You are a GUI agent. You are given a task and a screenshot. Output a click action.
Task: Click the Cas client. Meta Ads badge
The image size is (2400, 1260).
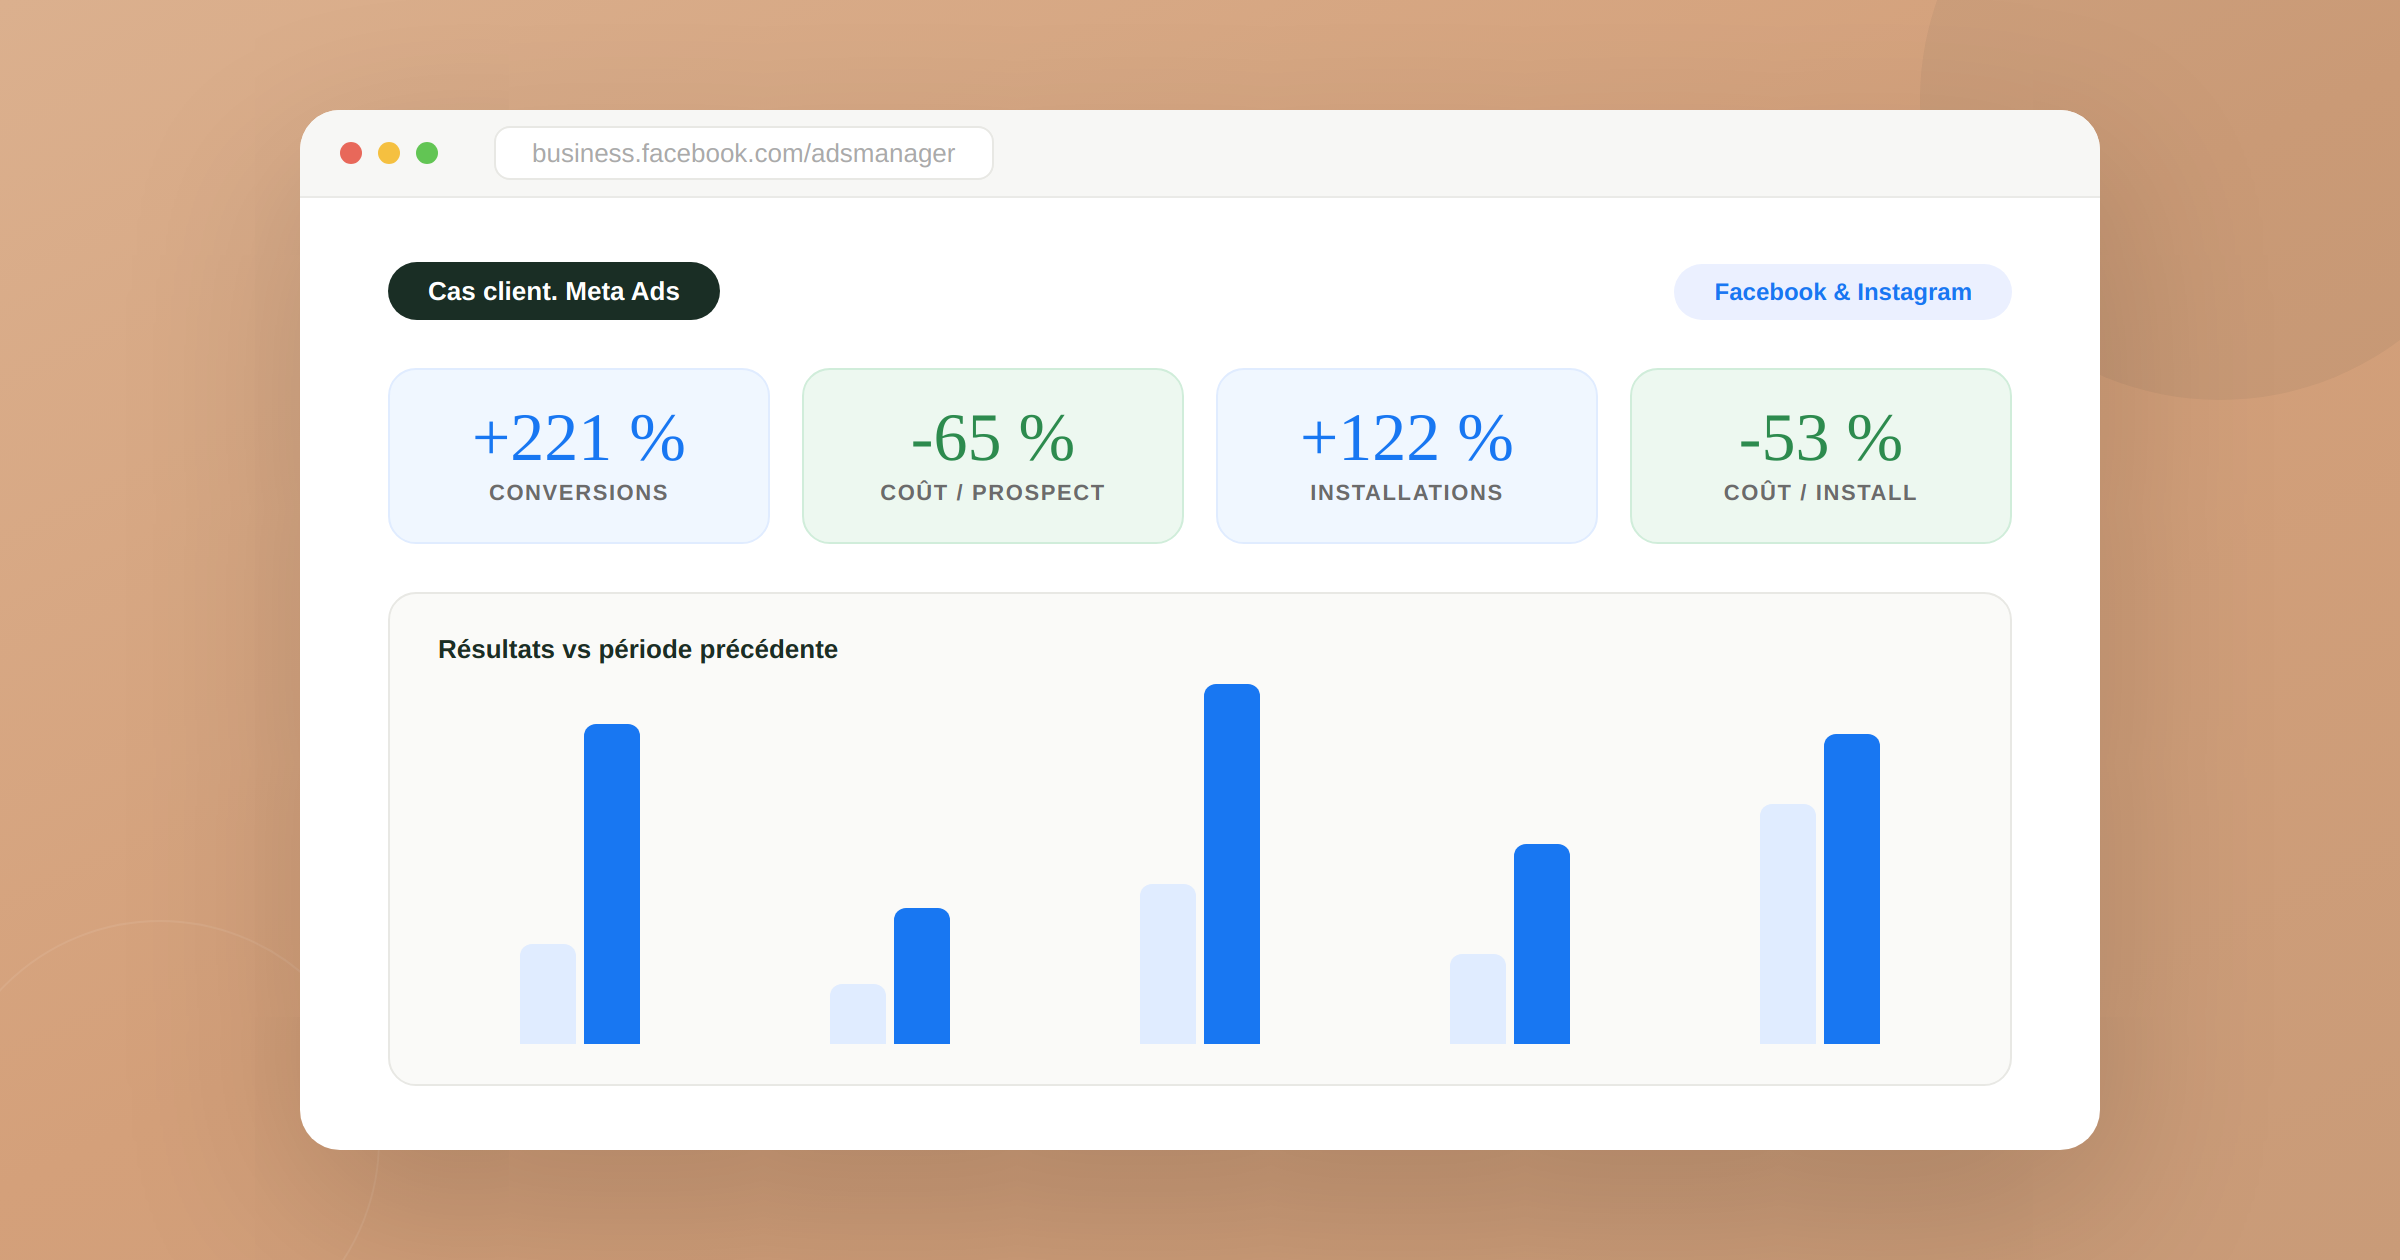pos(553,291)
